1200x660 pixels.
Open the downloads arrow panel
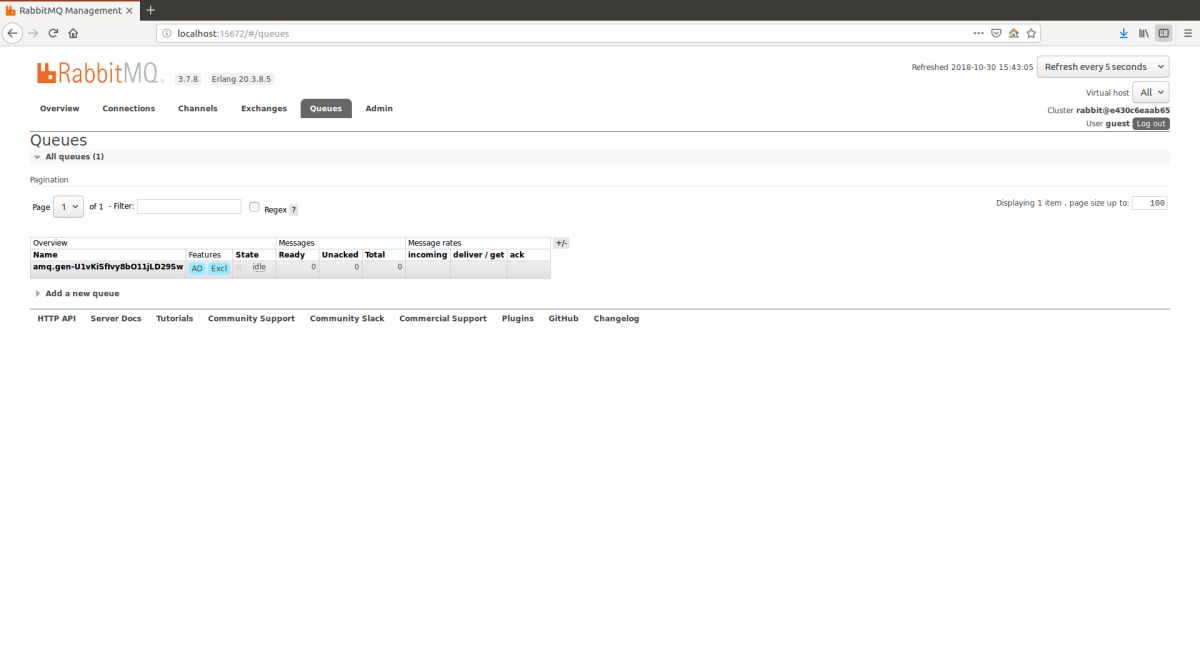(x=1122, y=33)
